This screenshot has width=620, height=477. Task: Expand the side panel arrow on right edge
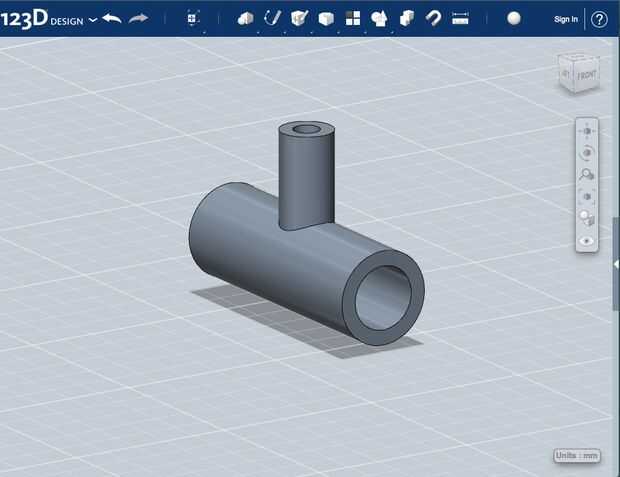616,264
